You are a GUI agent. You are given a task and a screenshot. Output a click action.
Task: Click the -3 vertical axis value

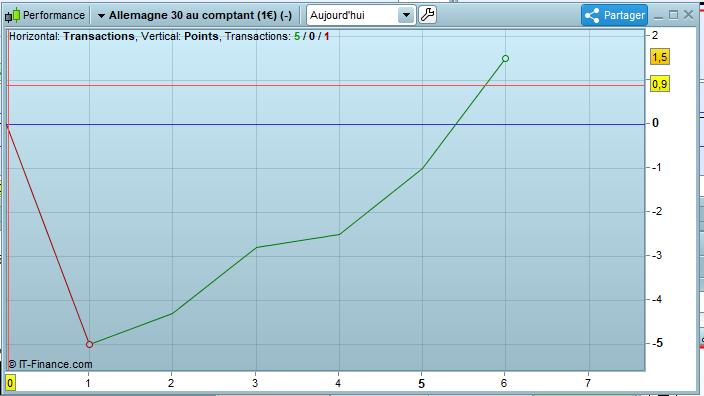pyautogui.click(x=657, y=255)
